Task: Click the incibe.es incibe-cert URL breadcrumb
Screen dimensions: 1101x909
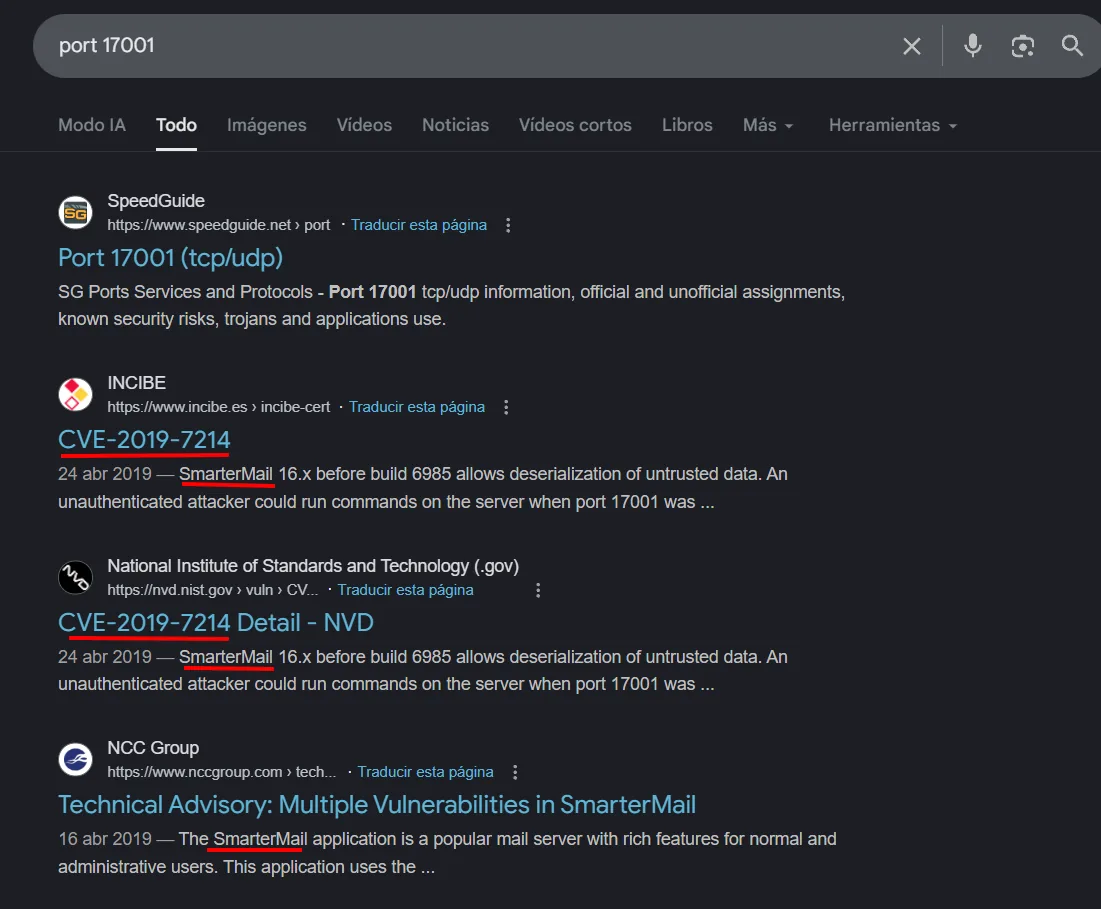Action: click(x=218, y=407)
